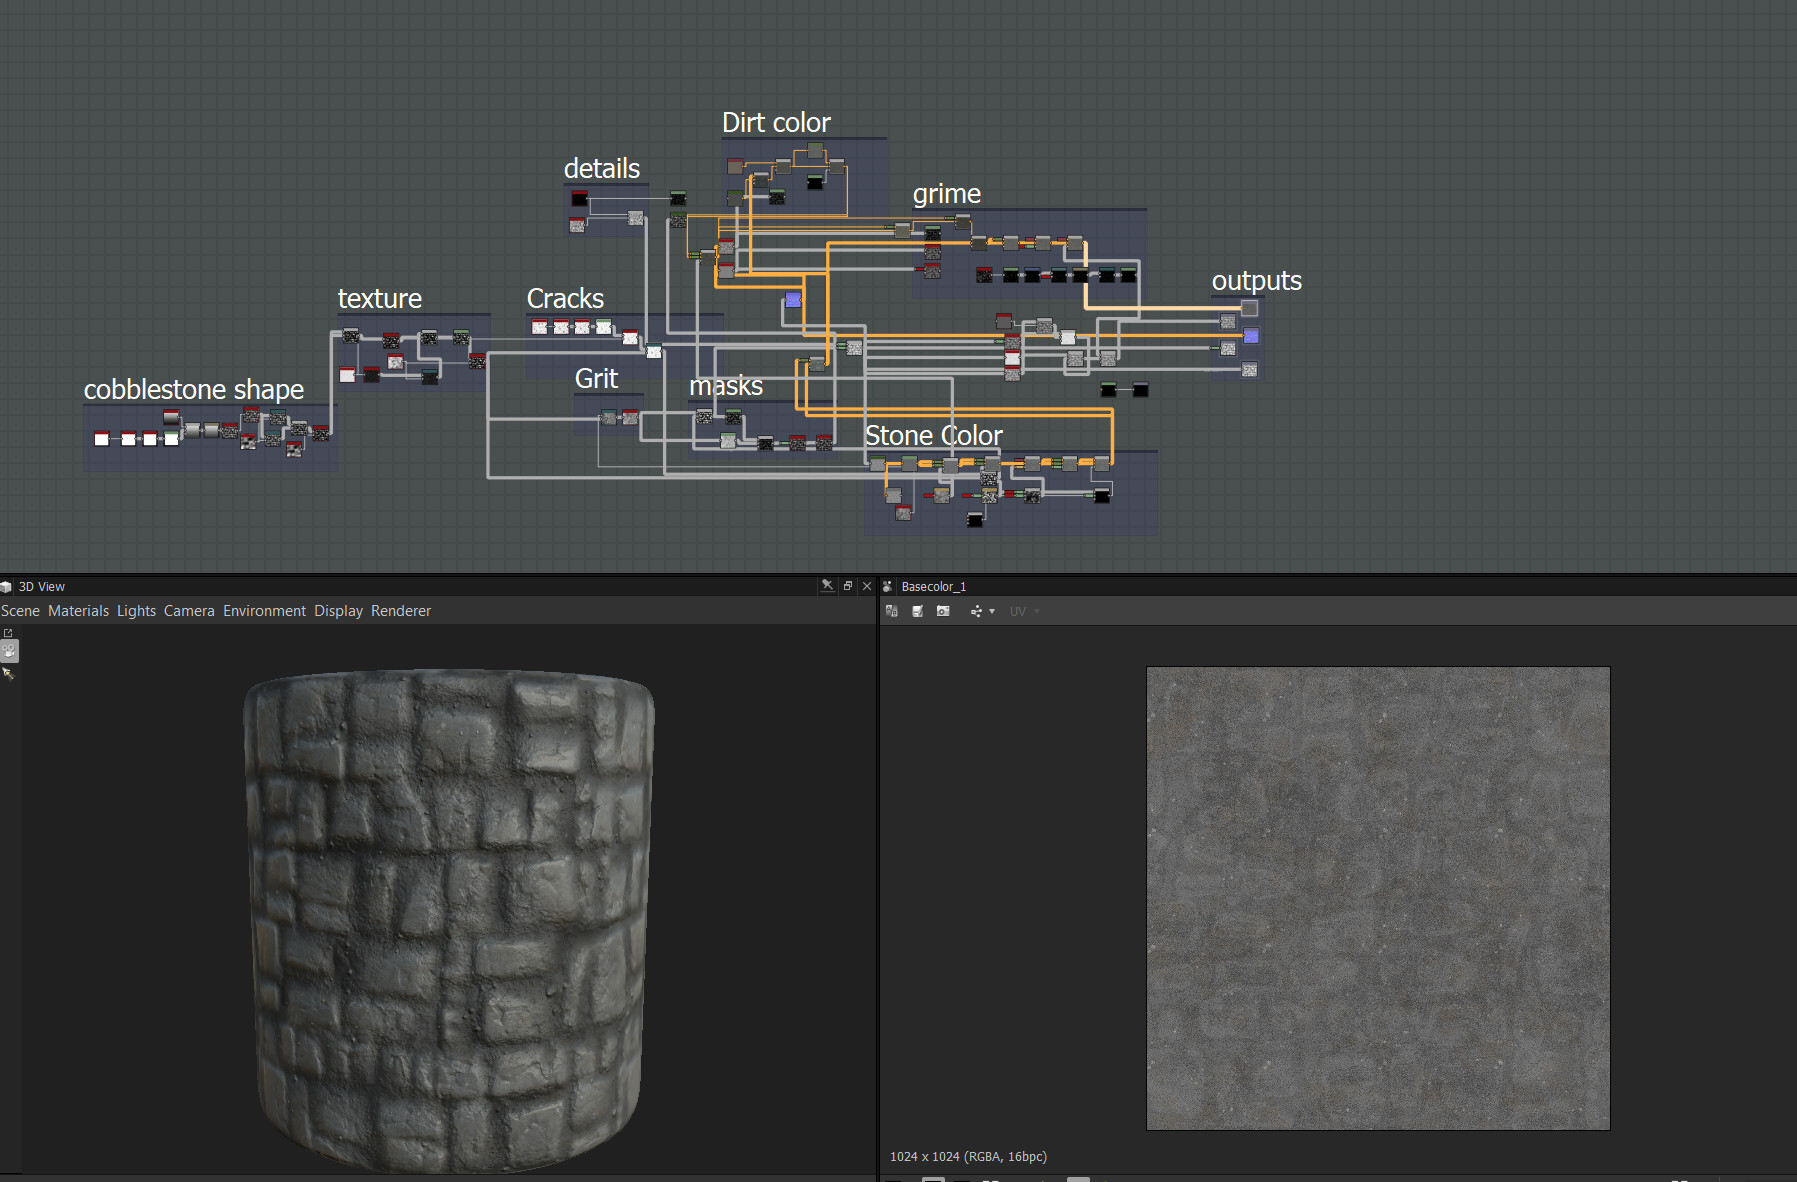The height and width of the screenshot is (1182, 1797).
Task: Click the save image icon above the Basecolor preview
Action: tap(918, 611)
